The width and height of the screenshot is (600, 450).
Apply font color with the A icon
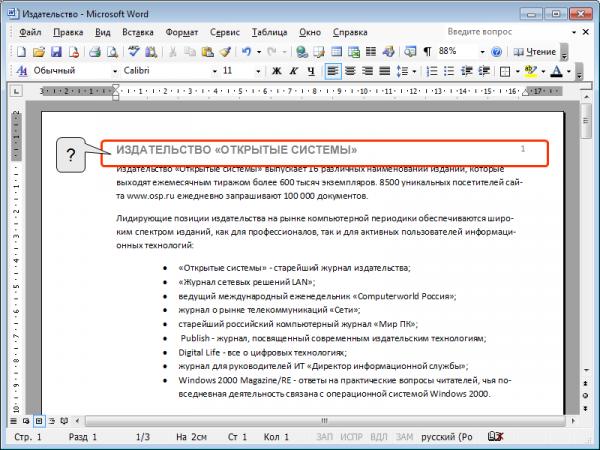click(x=557, y=71)
